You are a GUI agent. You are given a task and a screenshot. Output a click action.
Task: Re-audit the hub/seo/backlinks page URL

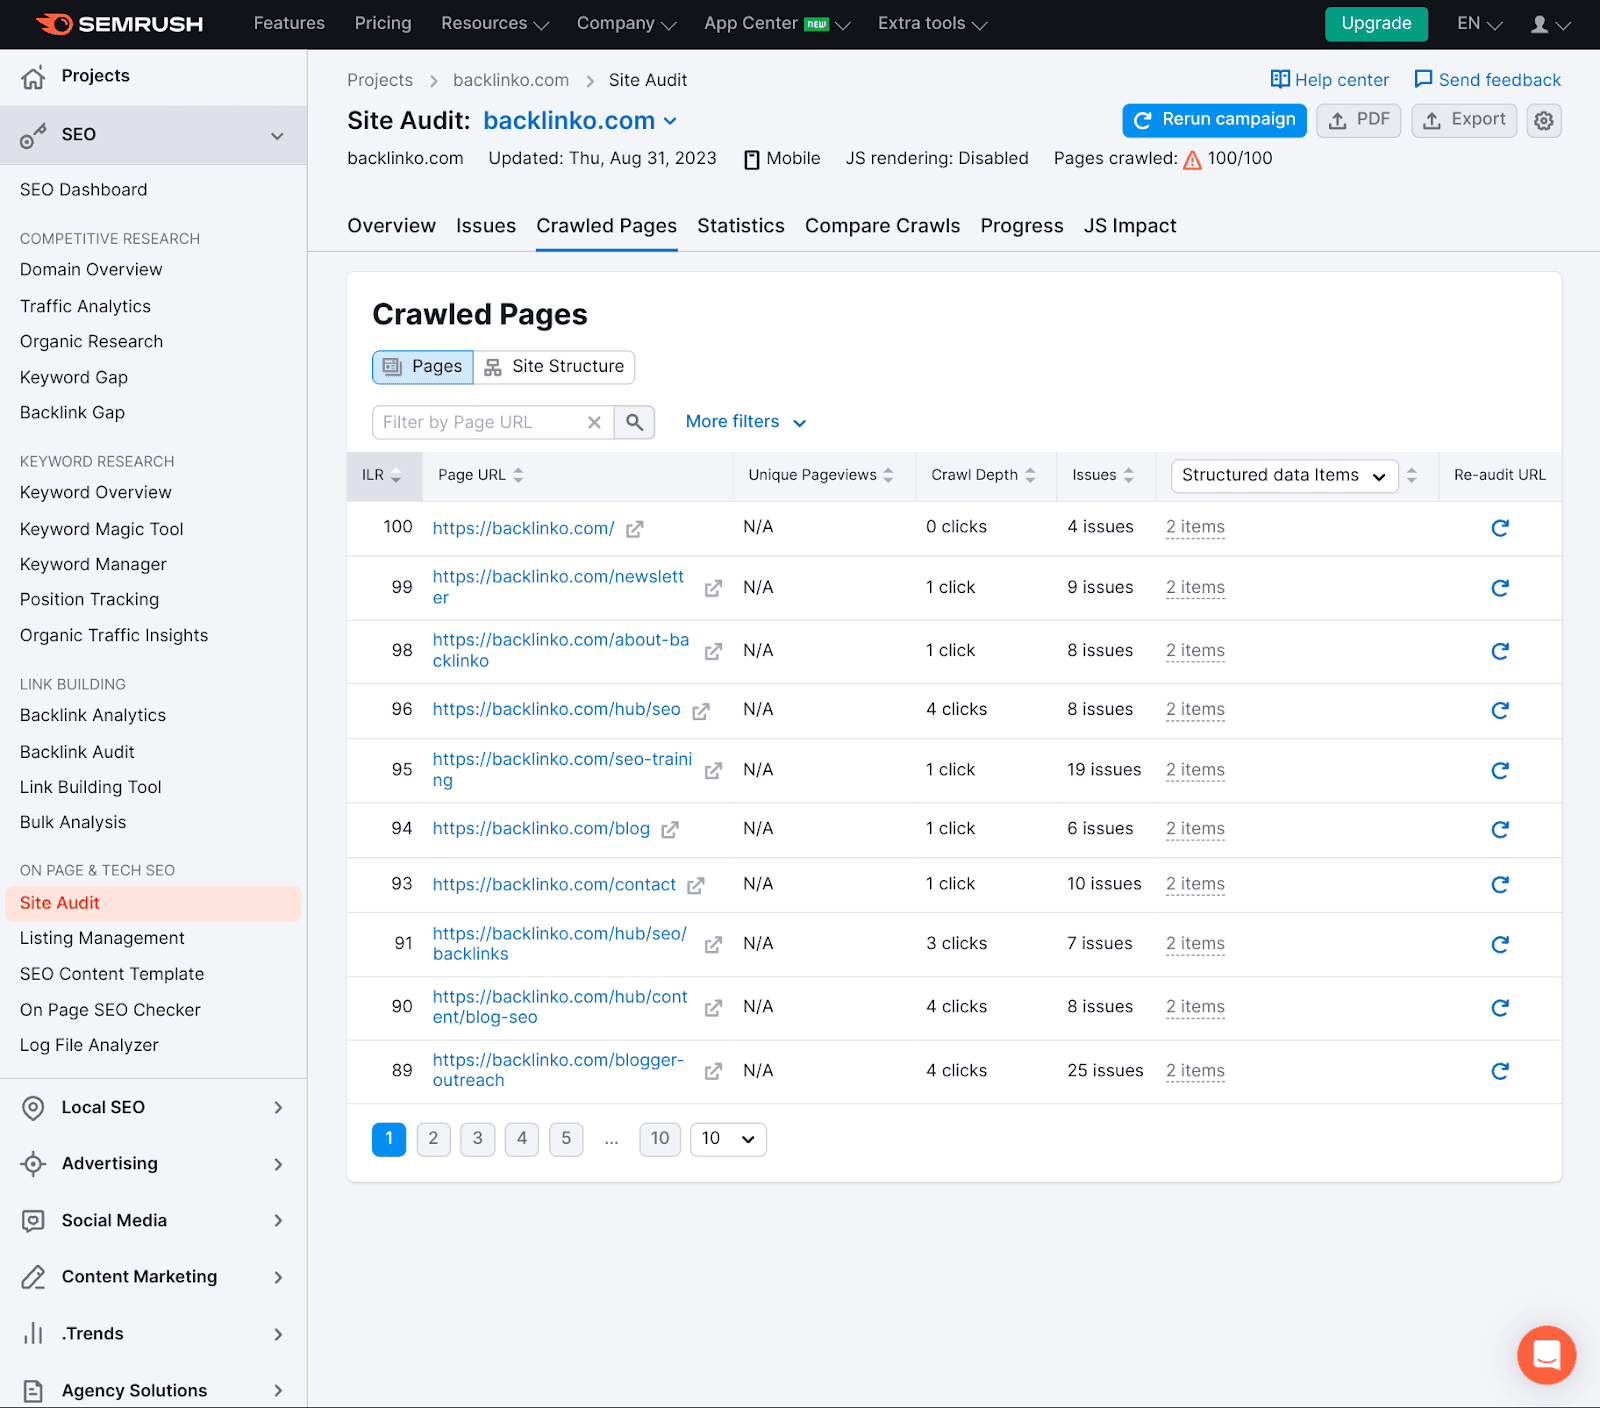point(1499,944)
